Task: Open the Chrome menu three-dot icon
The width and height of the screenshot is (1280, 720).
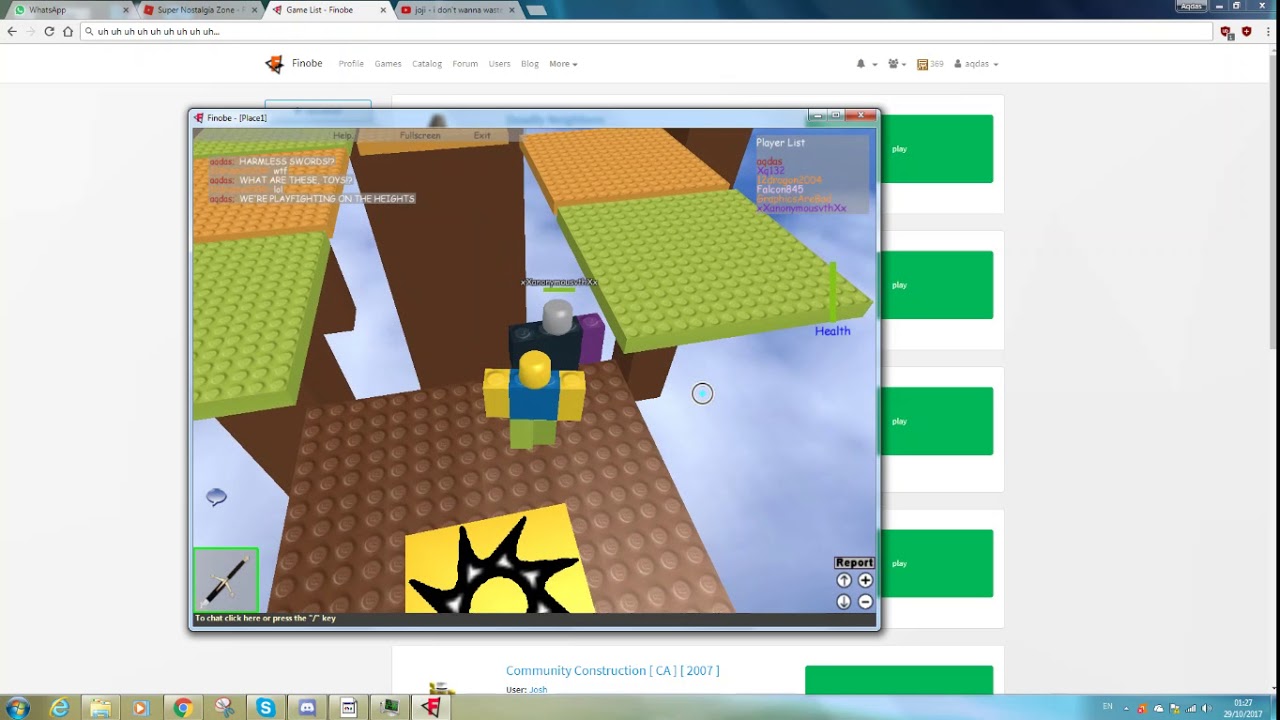Action: (1268, 31)
